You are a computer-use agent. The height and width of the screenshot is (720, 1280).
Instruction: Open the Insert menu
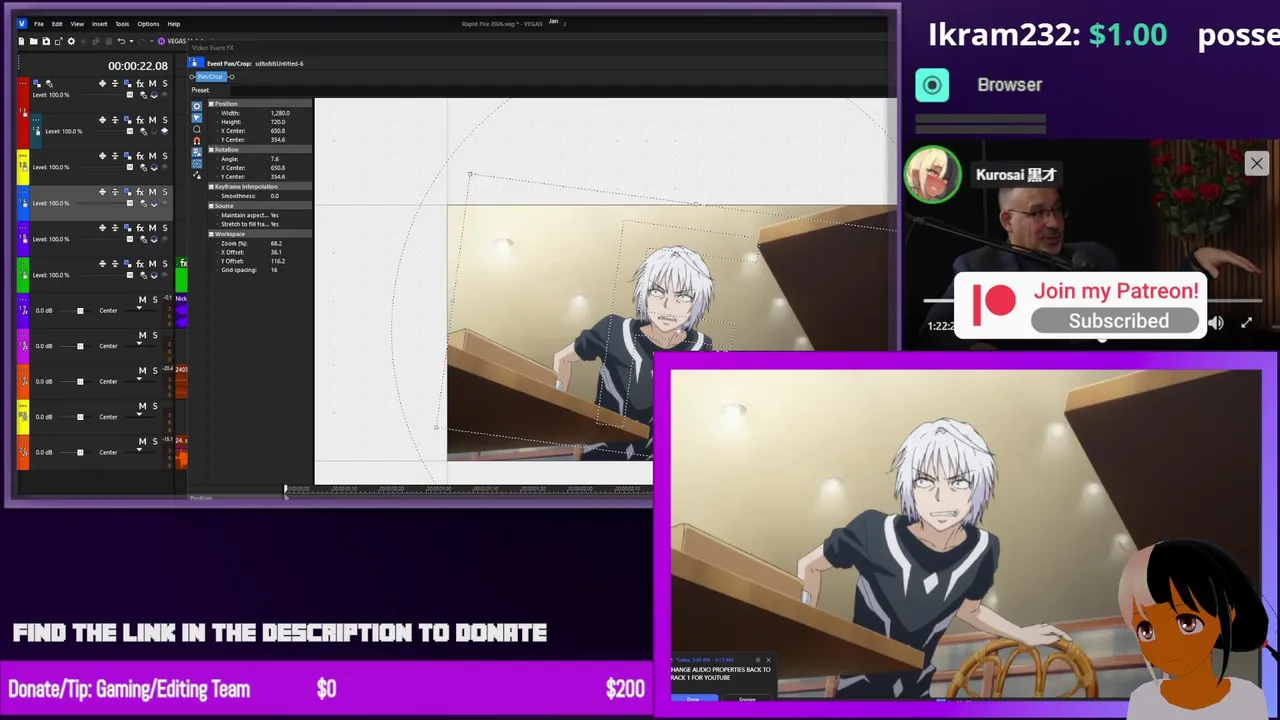coord(99,24)
